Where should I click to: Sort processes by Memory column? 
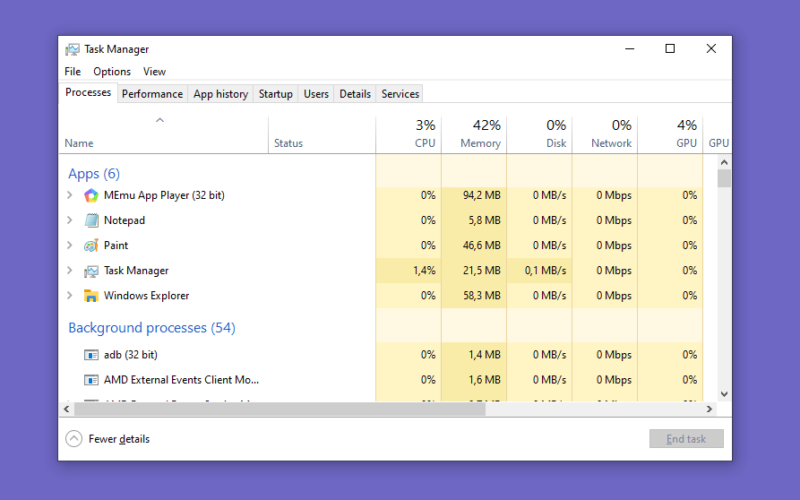click(x=474, y=134)
